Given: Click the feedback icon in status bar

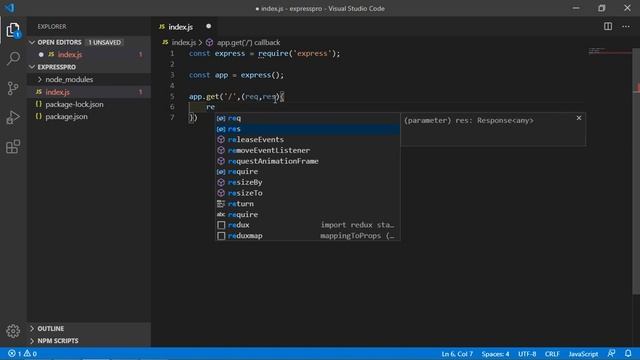Looking at the screenshot, I should coord(611,353).
